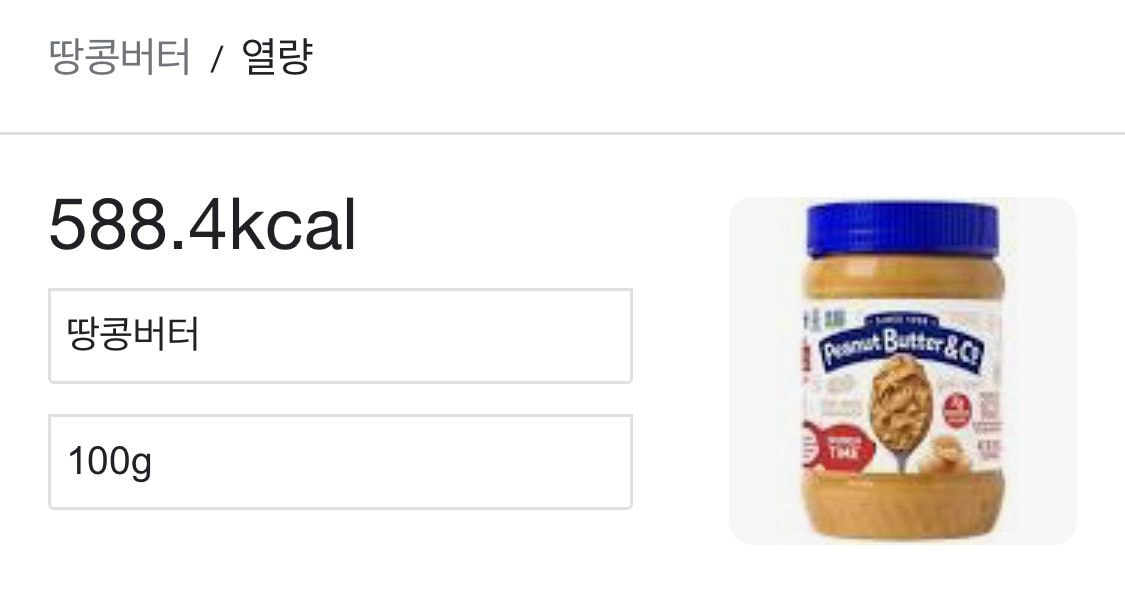Open the peanut butter jar thumbnail
The width and height of the screenshot is (1125, 592).
coord(903,370)
